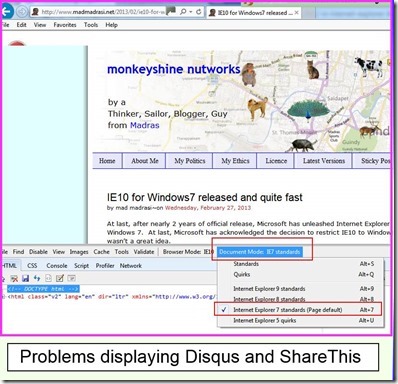The height and width of the screenshot is (384, 398).
Task: Click the Element source with style page icon
Action: coord(48,278)
